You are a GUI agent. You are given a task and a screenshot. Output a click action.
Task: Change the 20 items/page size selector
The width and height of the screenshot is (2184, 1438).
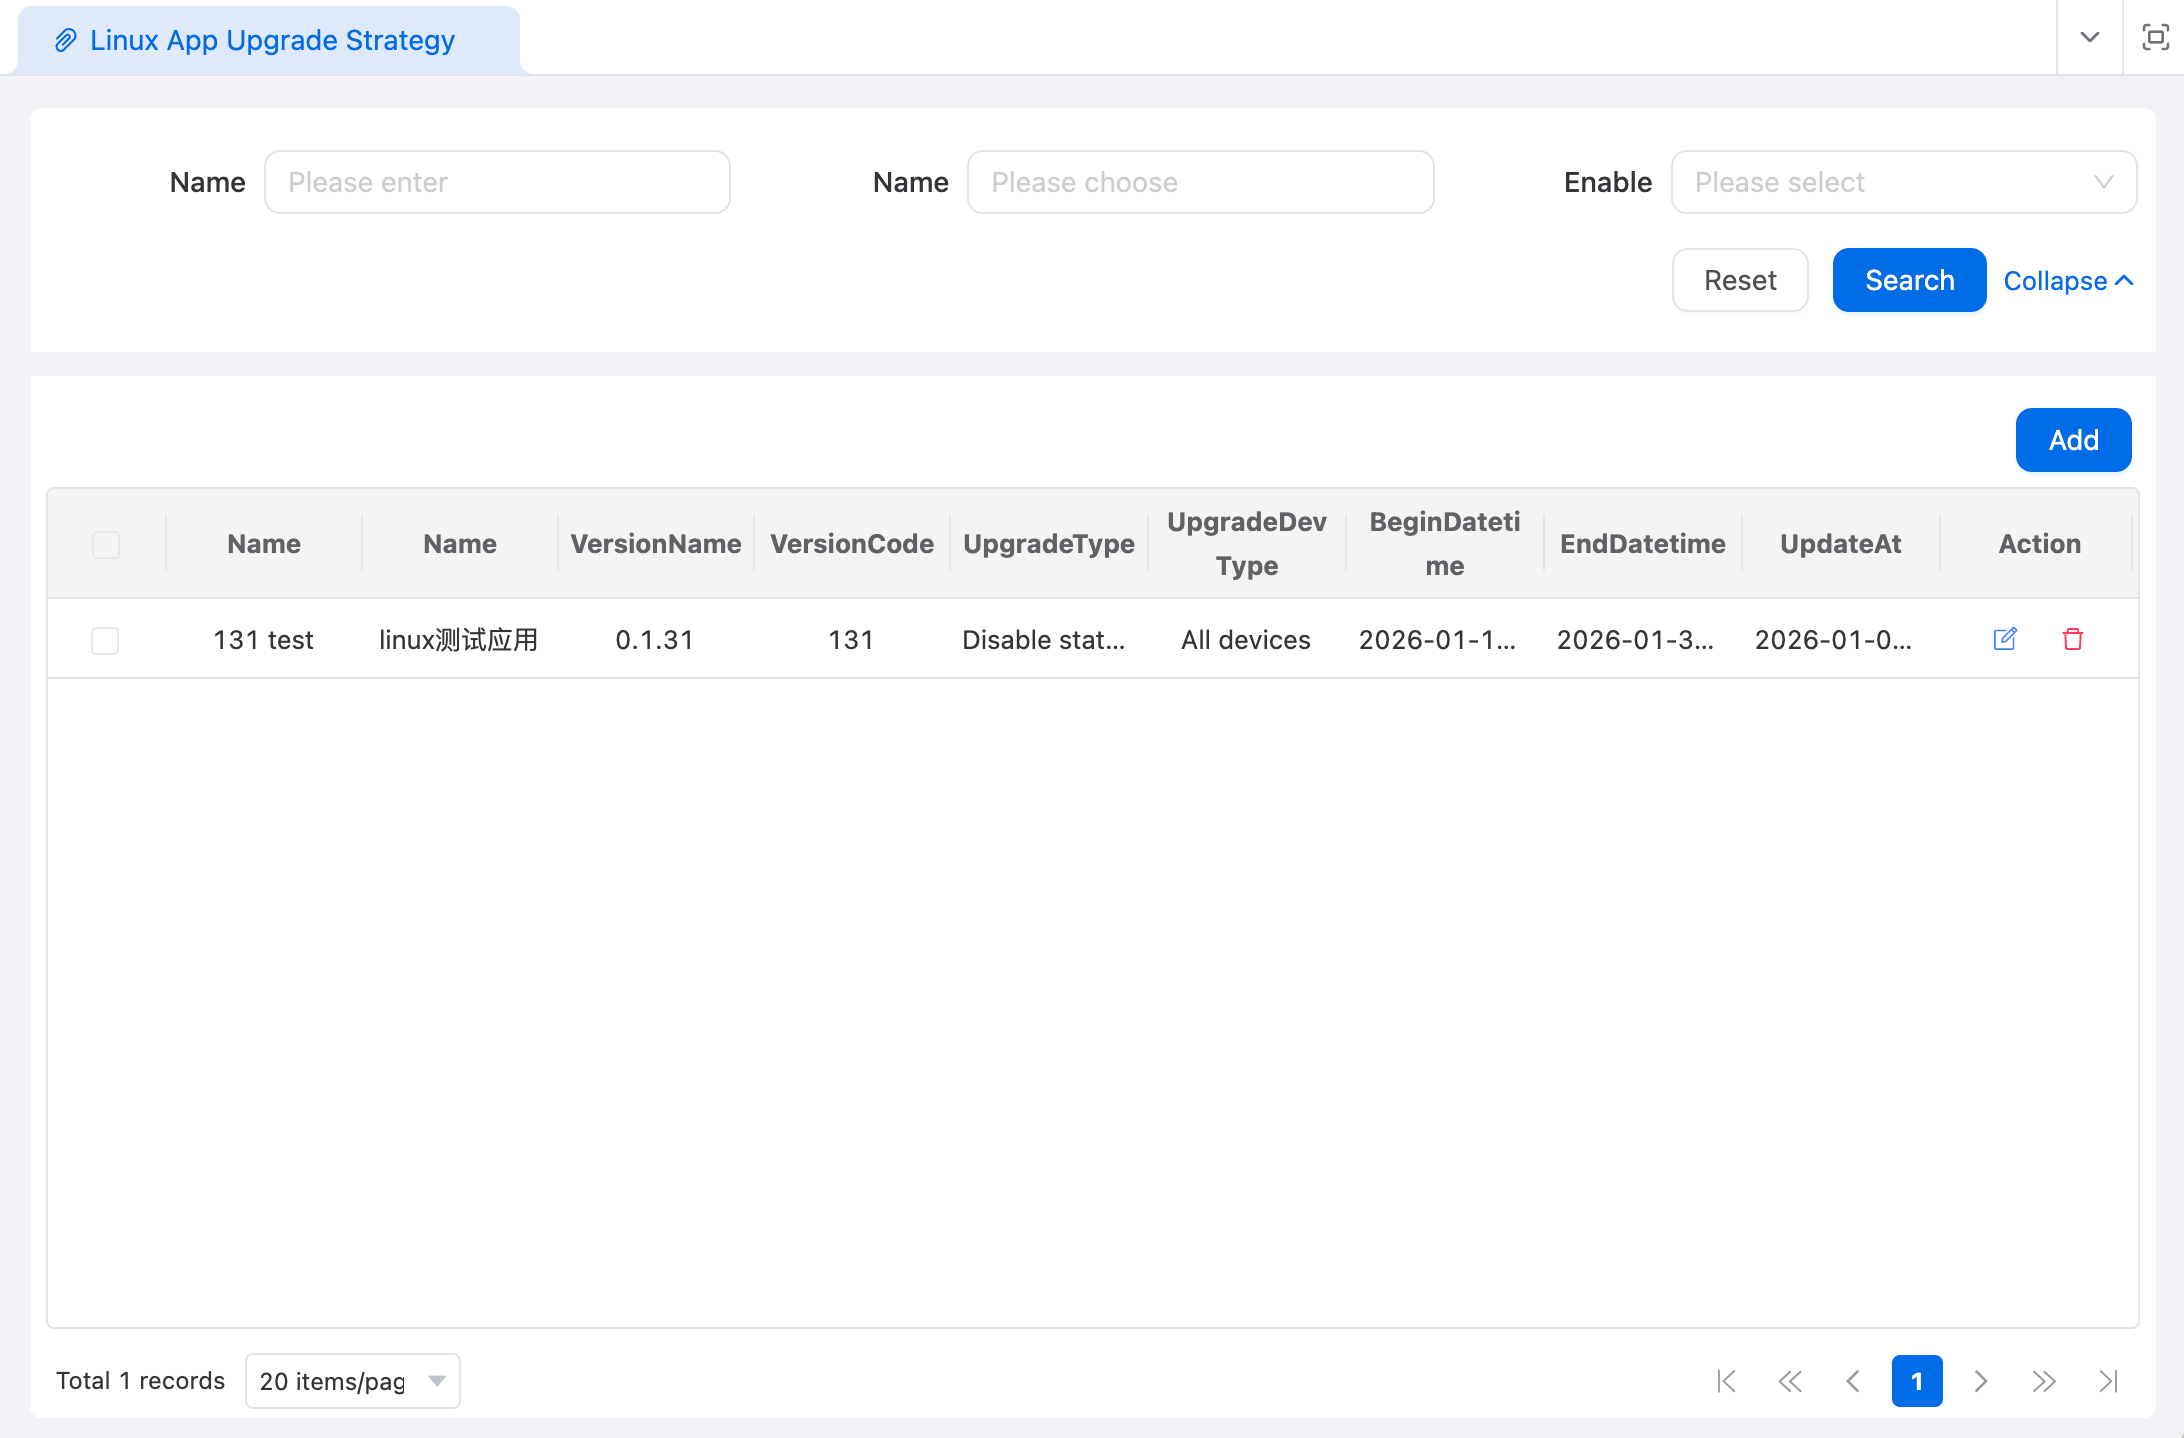pyautogui.click(x=352, y=1381)
